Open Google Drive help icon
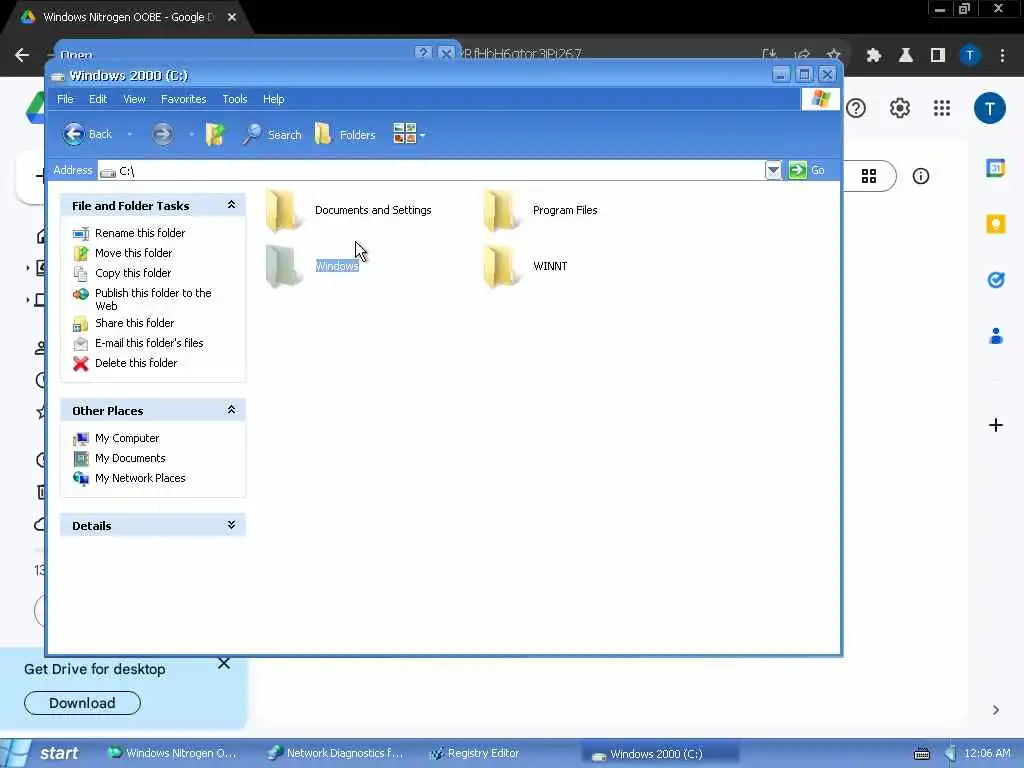Screen dimensions: 1024x768 [856, 108]
